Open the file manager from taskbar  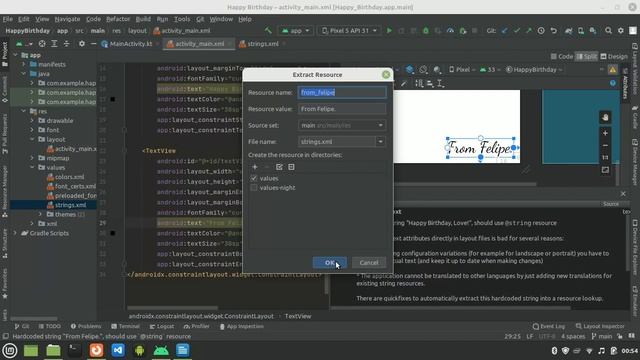coord(53,350)
